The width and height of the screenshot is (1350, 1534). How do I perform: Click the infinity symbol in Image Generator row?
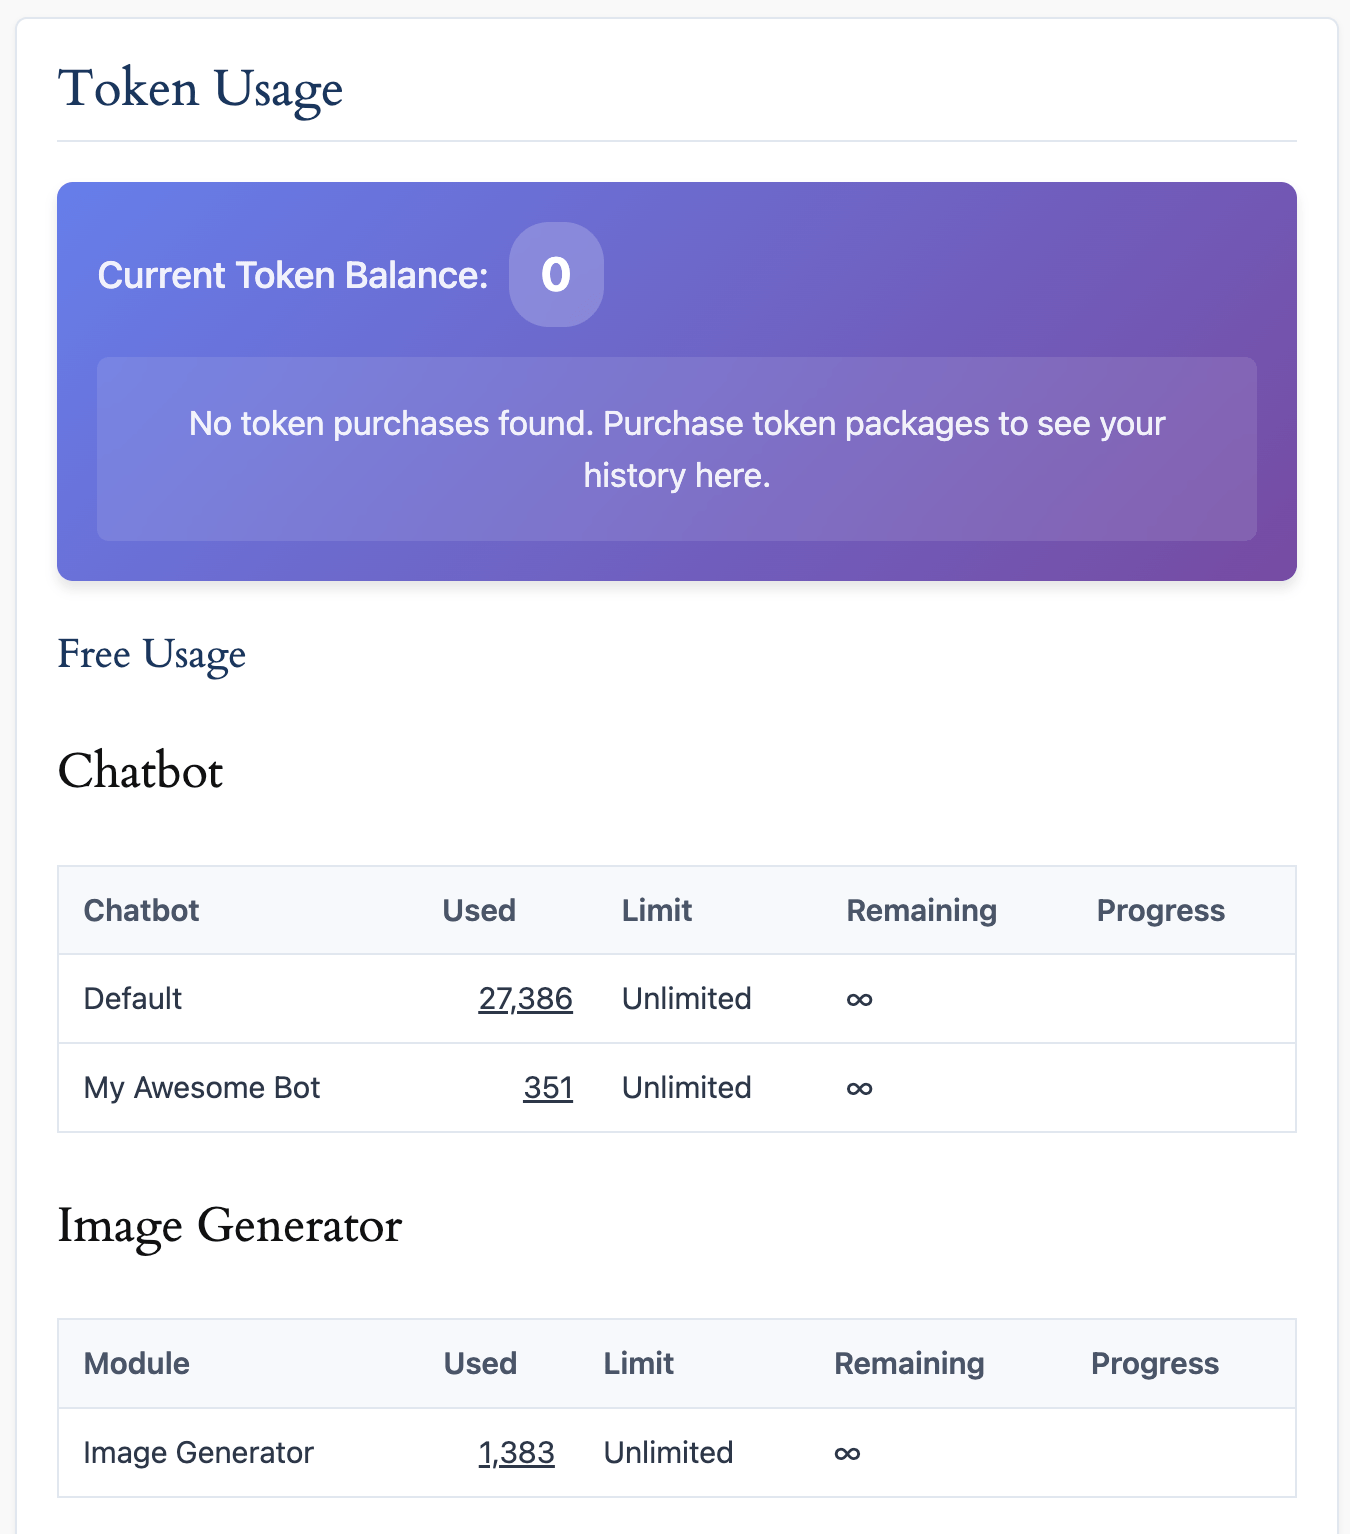[847, 1453]
